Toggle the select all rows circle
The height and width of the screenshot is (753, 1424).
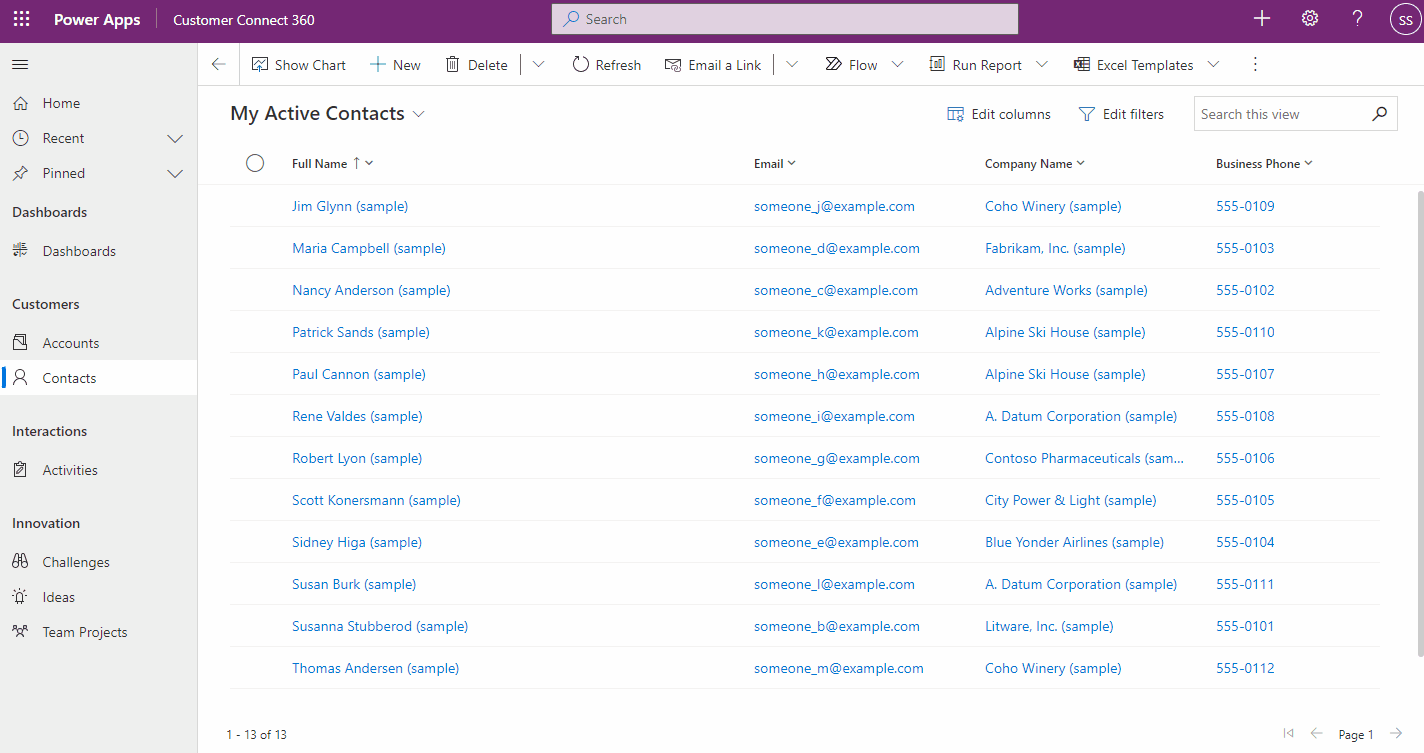click(x=255, y=163)
